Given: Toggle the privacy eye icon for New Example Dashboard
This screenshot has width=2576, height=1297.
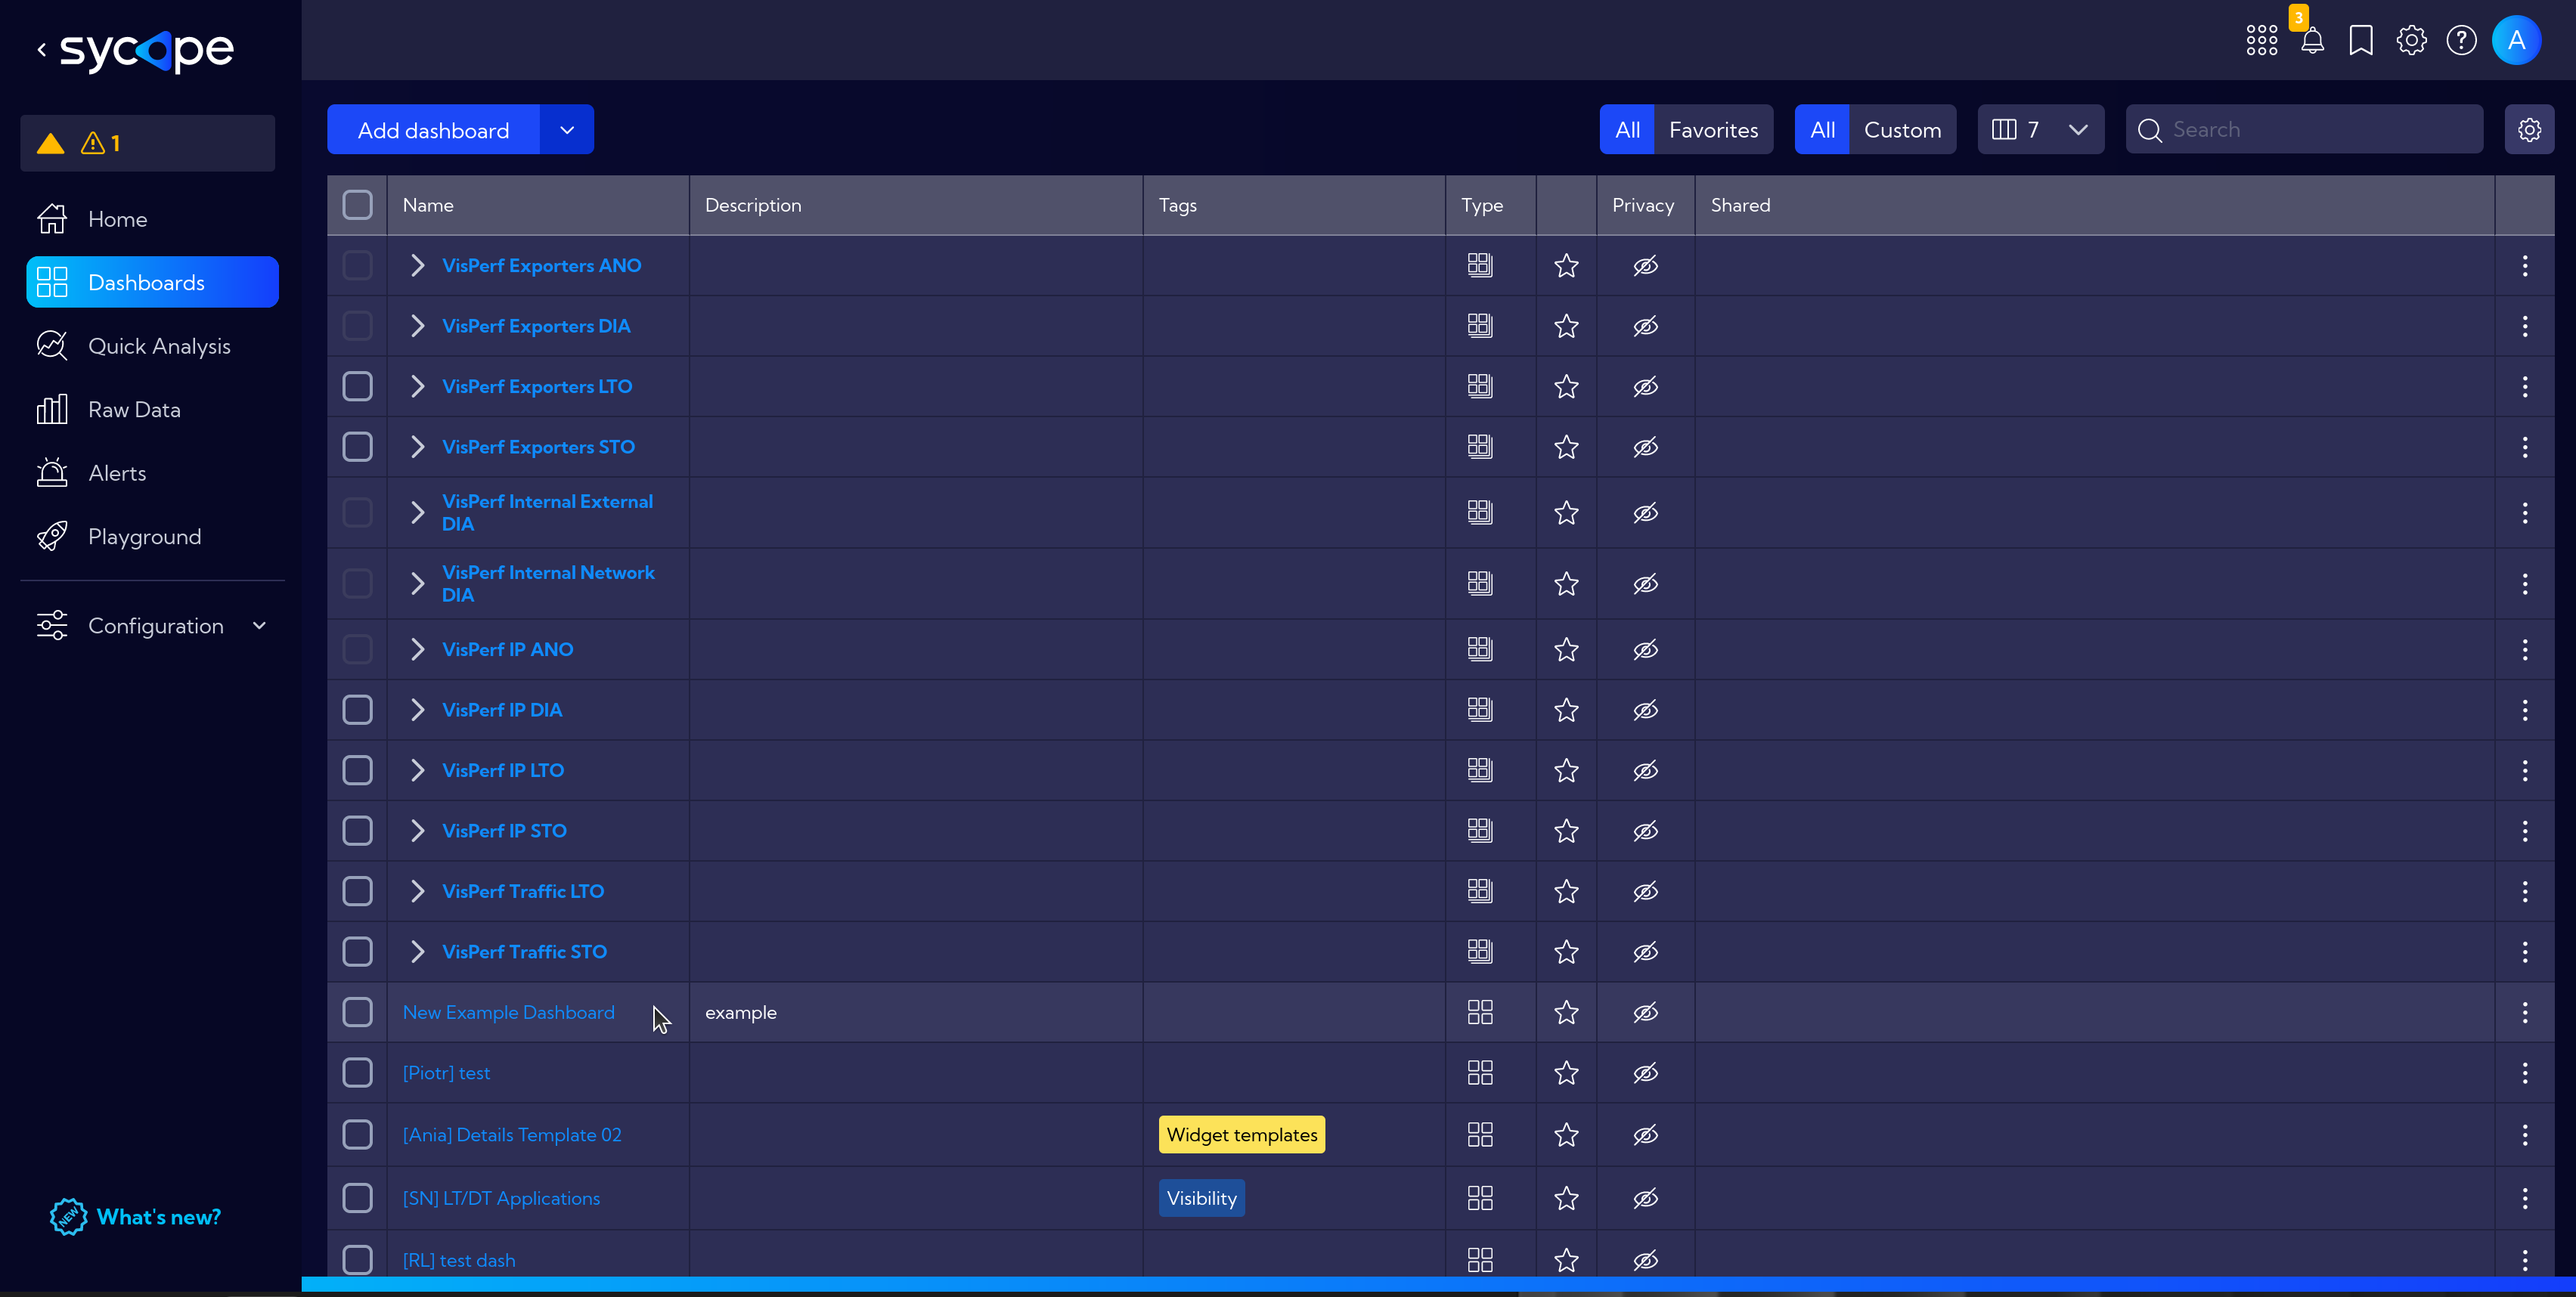Looking at the screenshot, I should coord(1644,1011).
